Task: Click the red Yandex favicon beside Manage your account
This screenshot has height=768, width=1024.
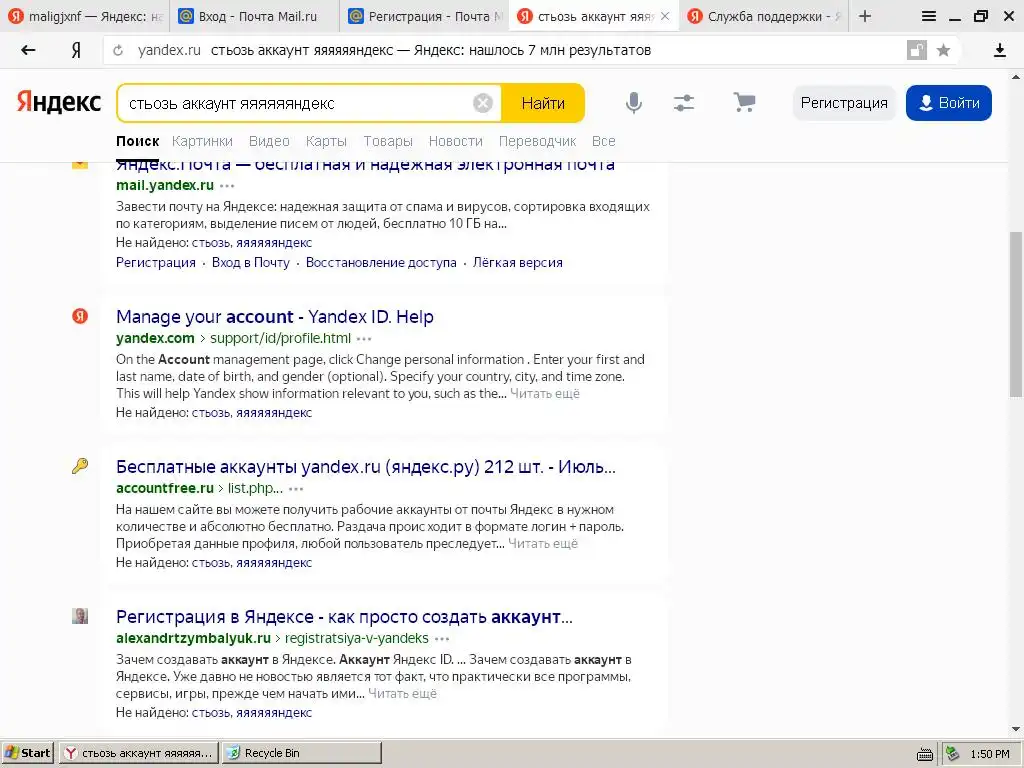Action: coord(80,317)
